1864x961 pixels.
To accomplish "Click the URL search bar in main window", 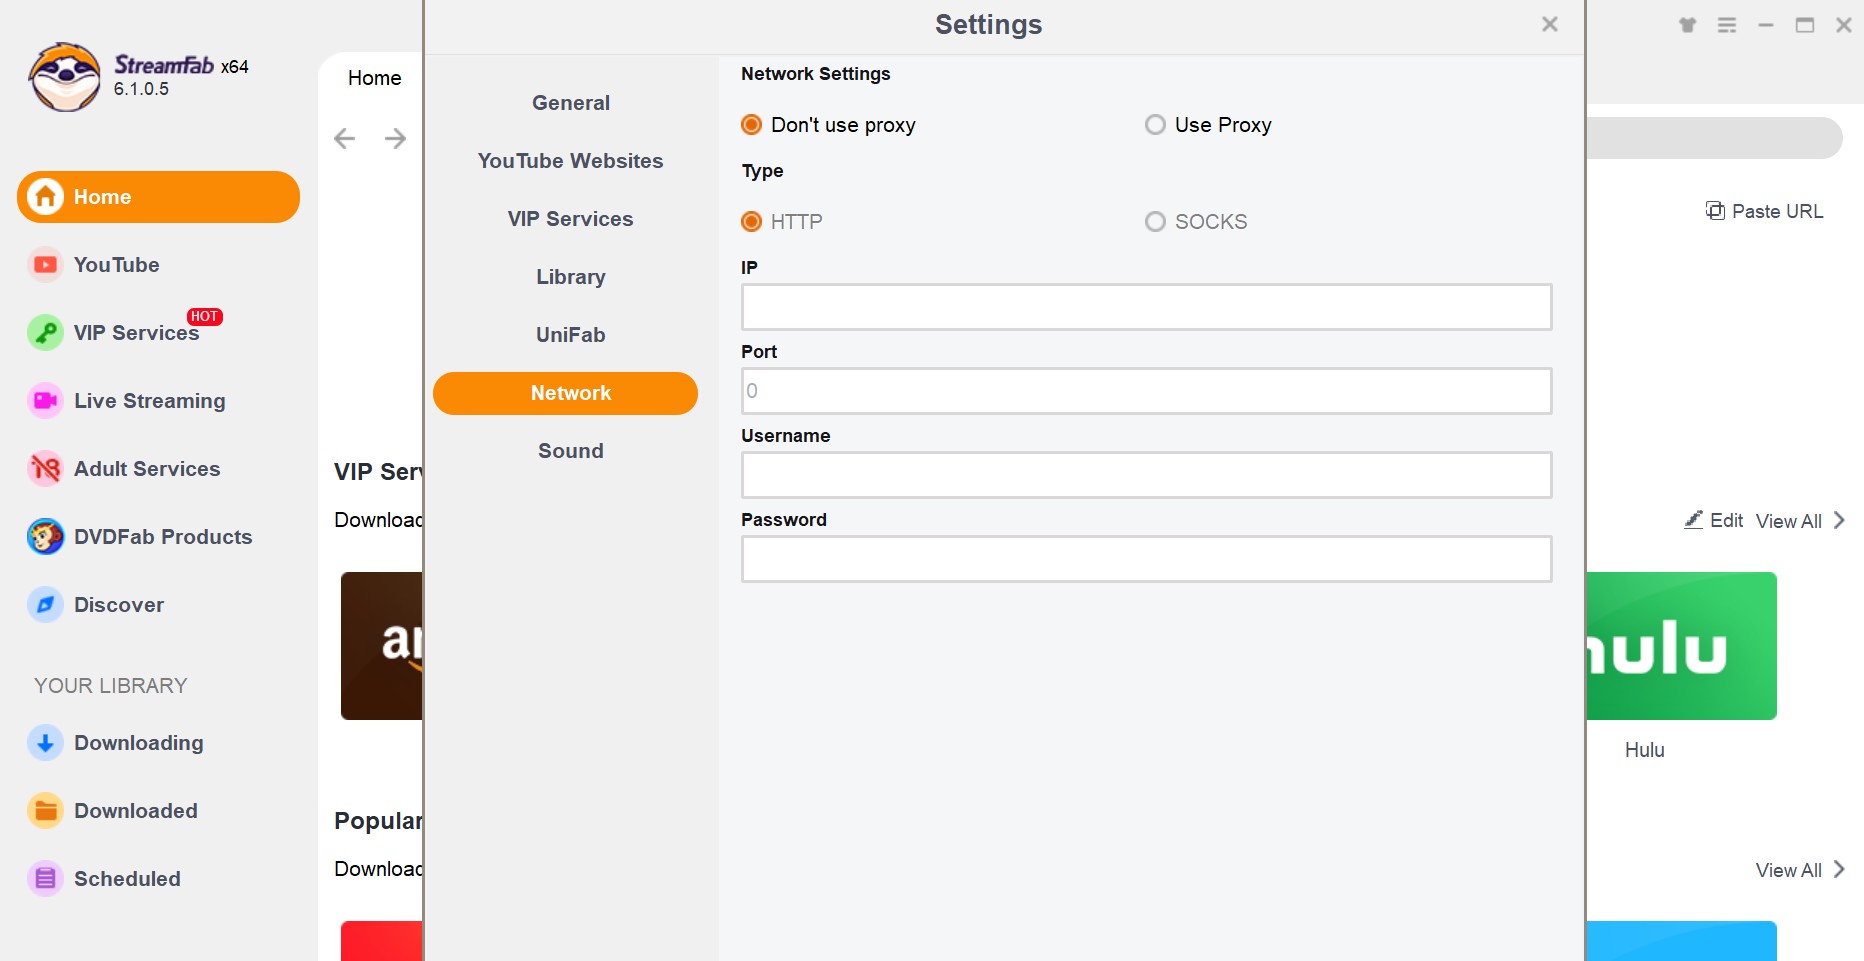I will (x=1714, y=138).
